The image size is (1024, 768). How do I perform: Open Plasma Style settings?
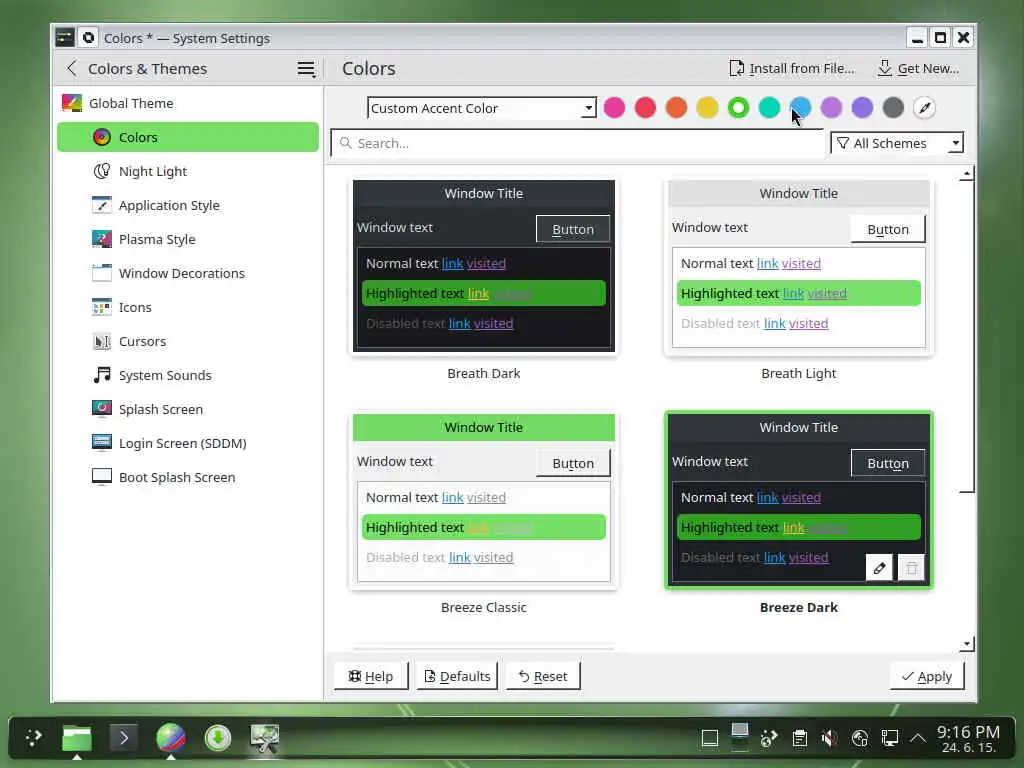188,239
